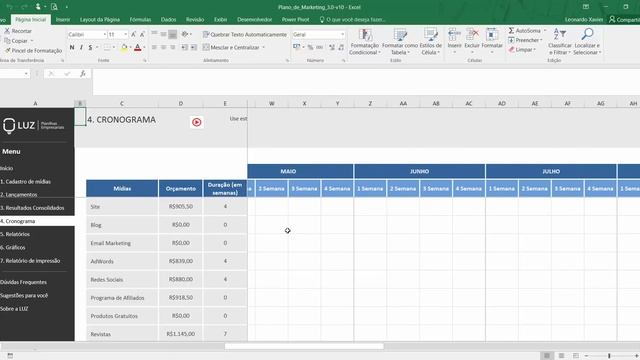The height and width of the screenshot is (360, 640).
Task: Toggle Quebrar Texto Automaticamente
Action: coord(245,35)
